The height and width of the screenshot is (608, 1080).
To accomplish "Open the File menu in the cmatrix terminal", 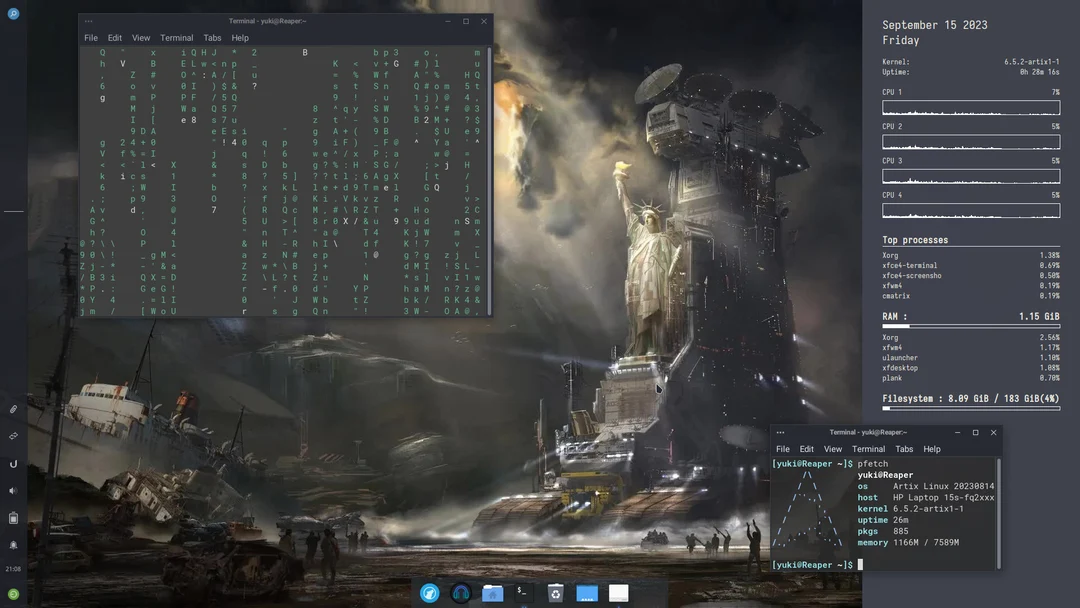I will (91, 37).
